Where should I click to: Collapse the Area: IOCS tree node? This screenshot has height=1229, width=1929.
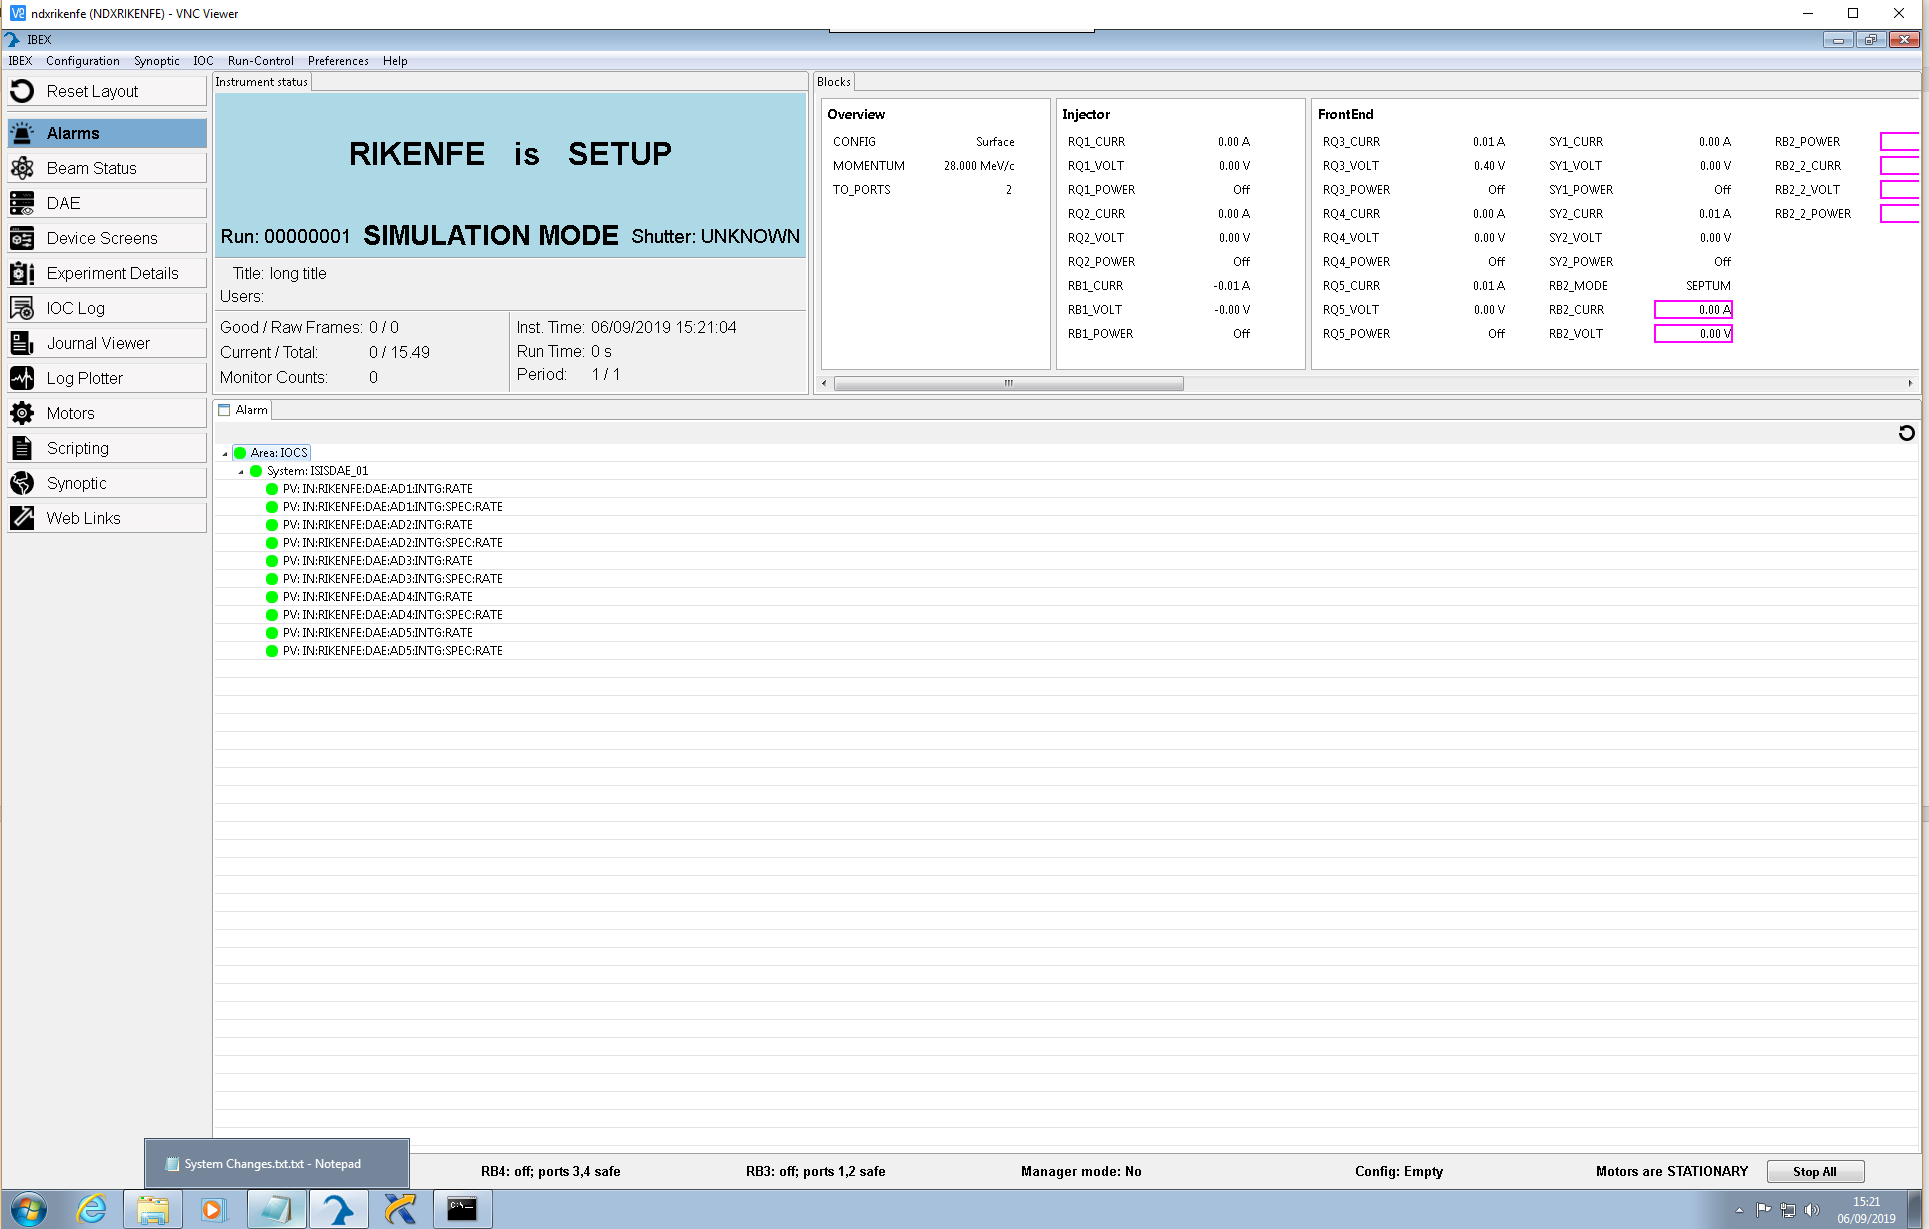[x=226, y=452]
